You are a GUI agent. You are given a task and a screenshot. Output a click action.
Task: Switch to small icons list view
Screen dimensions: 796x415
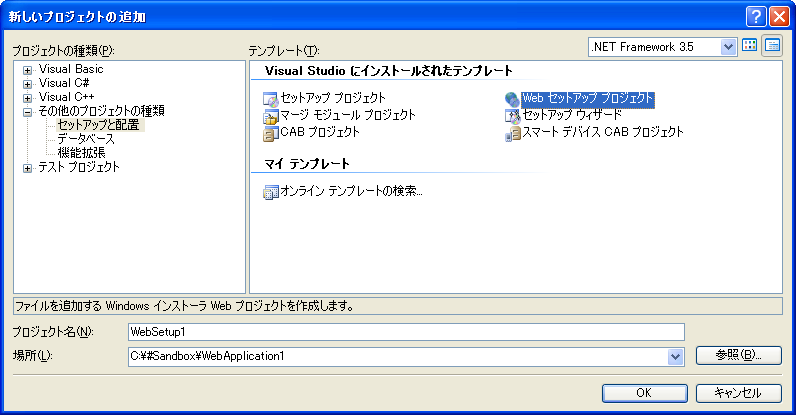(x=772, y=46)
